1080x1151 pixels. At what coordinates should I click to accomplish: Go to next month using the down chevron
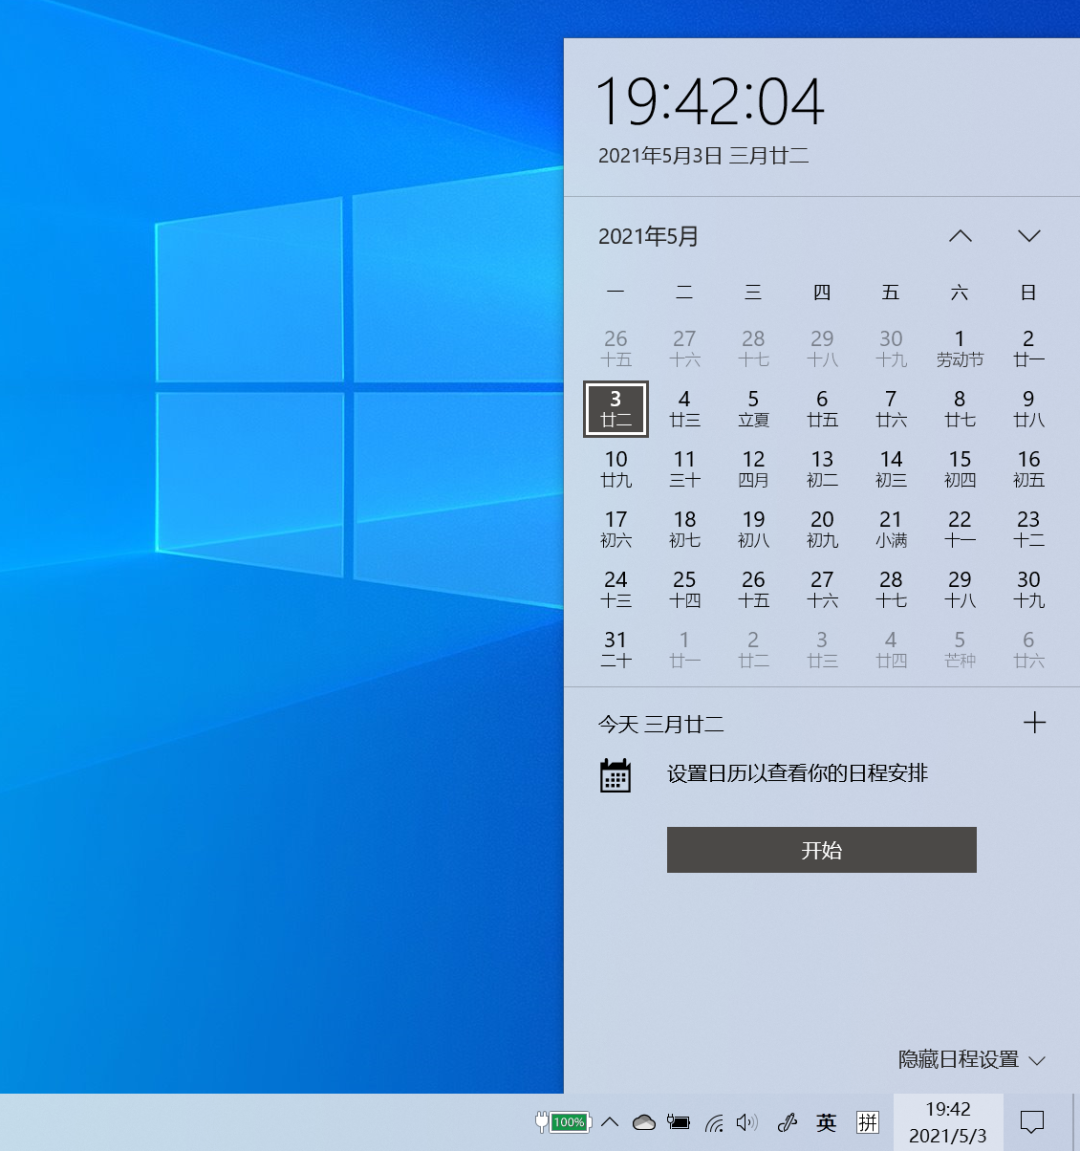(x=1029, y=236)
